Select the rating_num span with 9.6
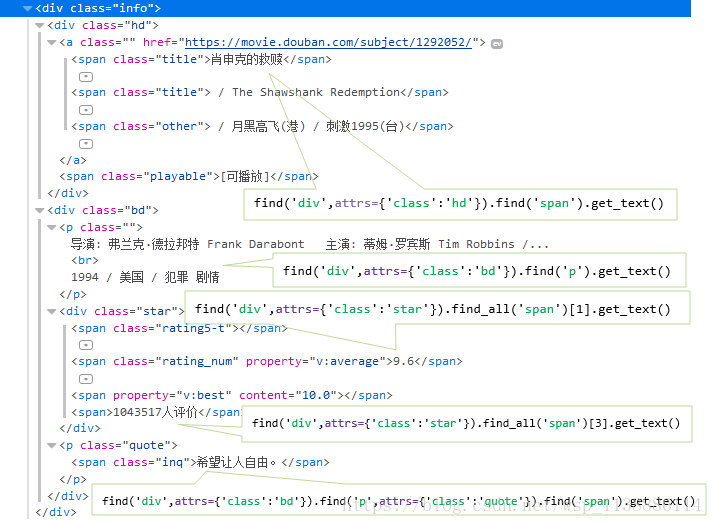Viewport: 713px width, 525px height. coord(266,361)
